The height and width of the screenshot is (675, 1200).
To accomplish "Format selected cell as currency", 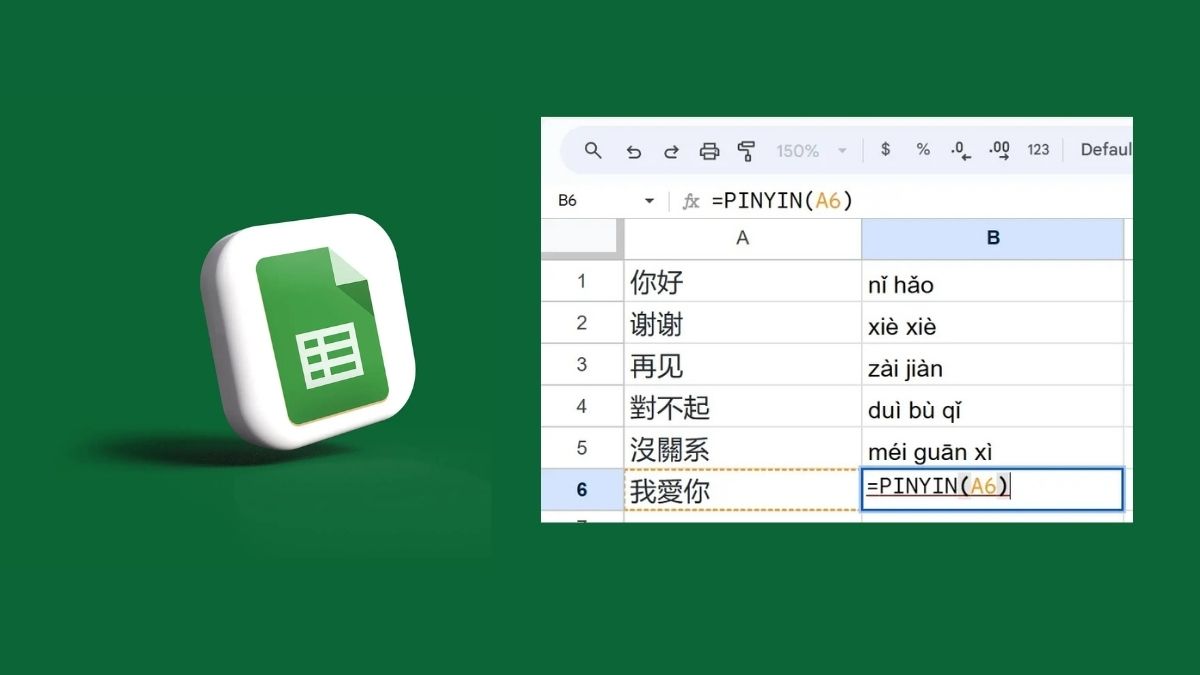I will pos(885,150).
